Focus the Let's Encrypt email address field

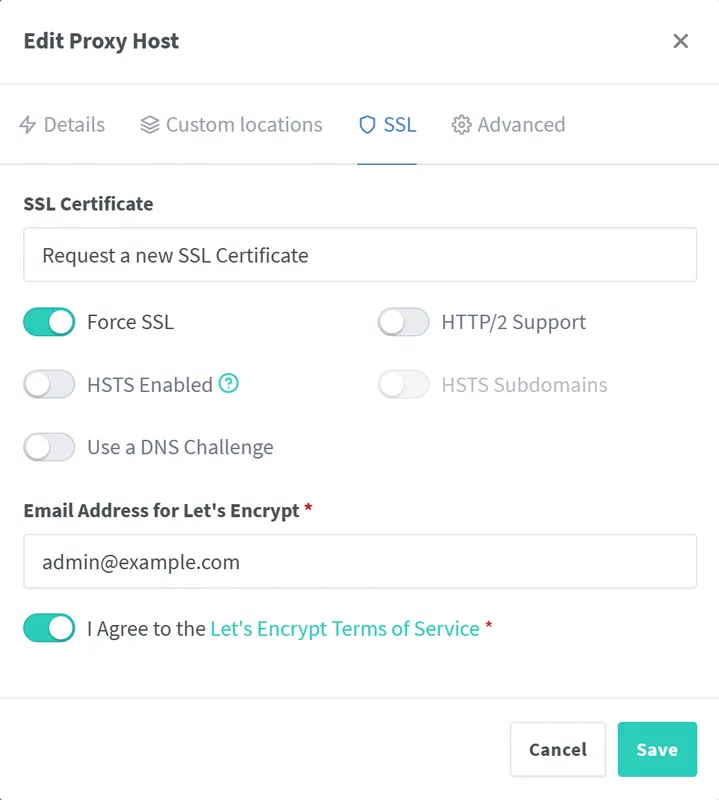359,562
